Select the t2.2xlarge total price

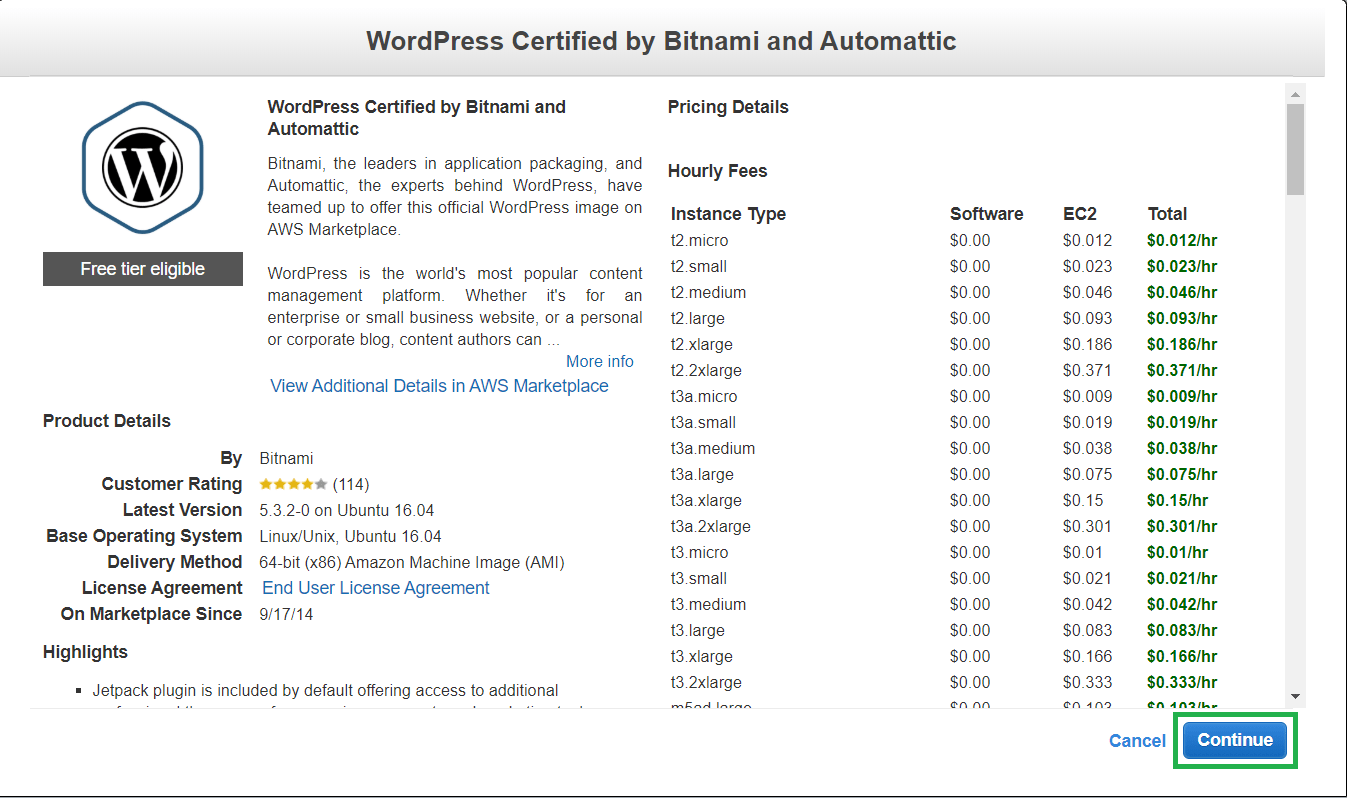click(1182, 370)
